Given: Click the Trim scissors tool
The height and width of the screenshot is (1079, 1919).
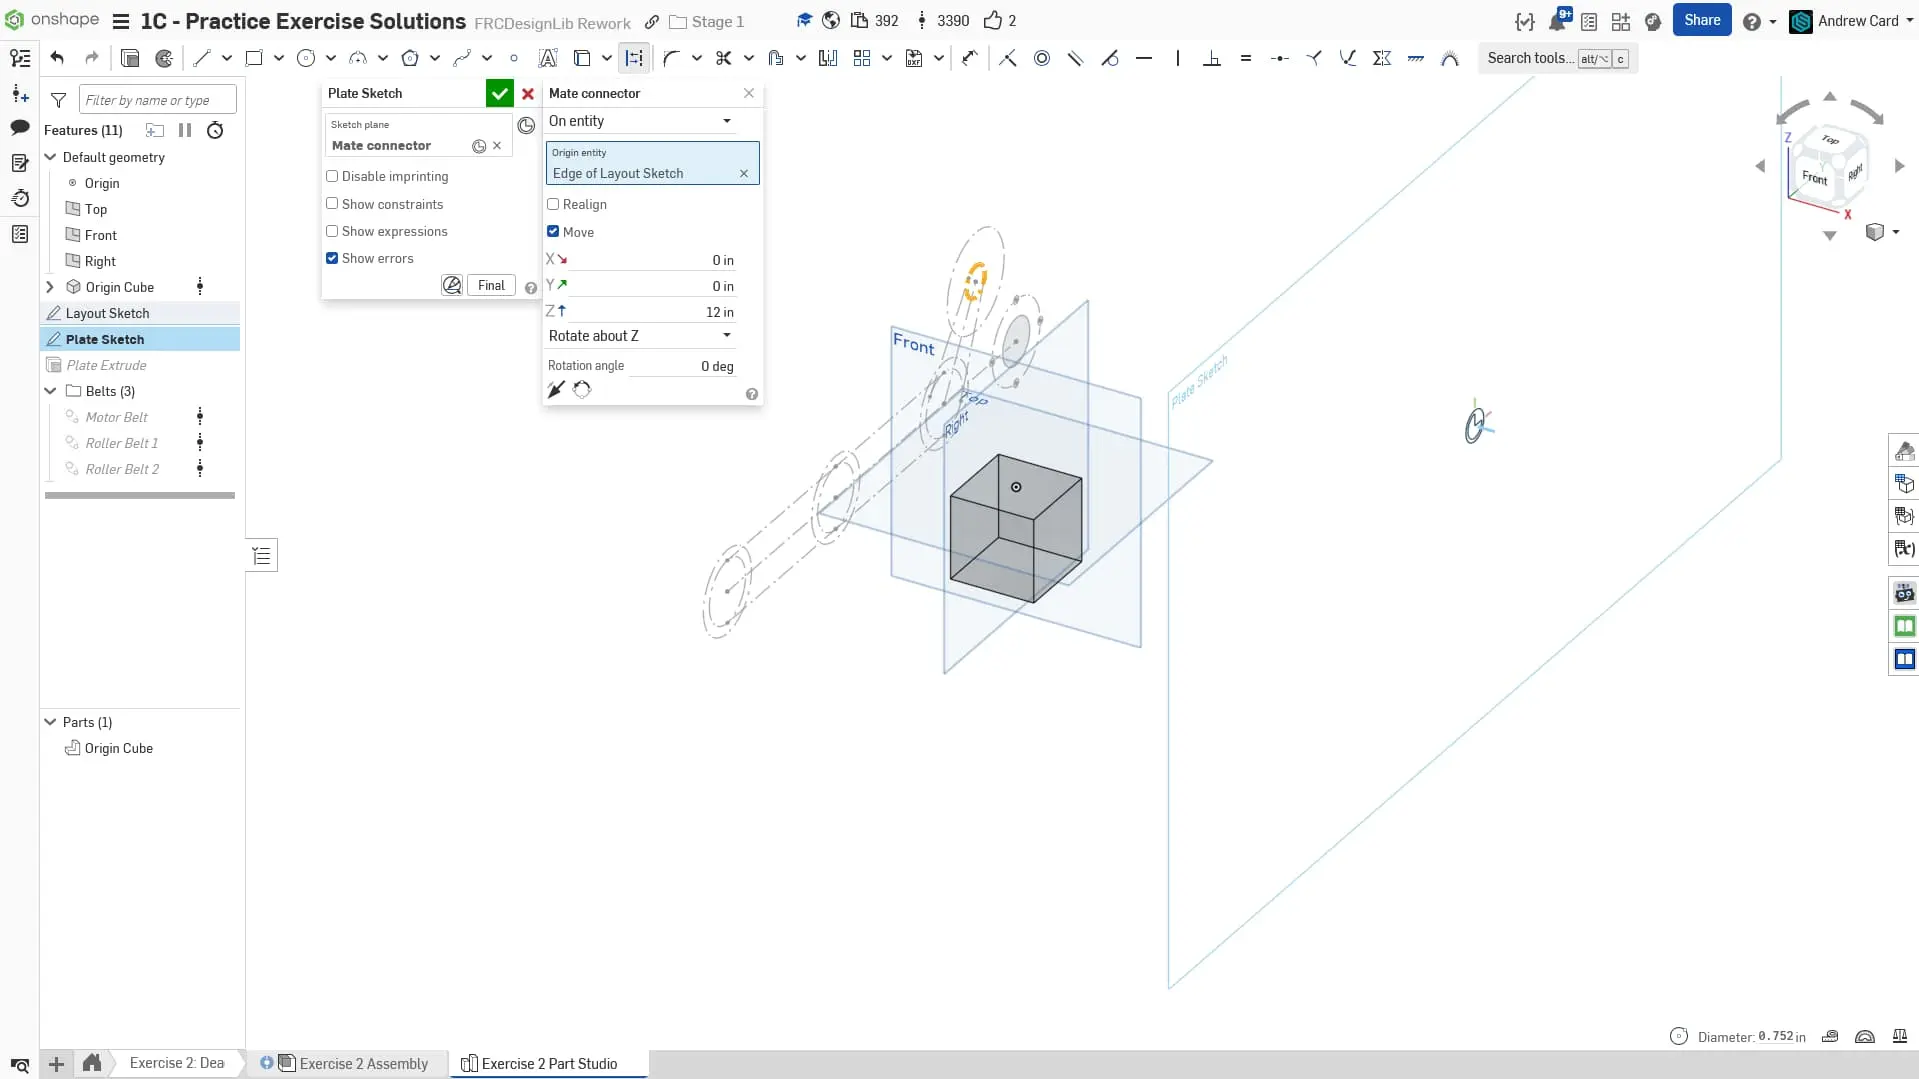Looking at the screenshot, I should point(723,58).
